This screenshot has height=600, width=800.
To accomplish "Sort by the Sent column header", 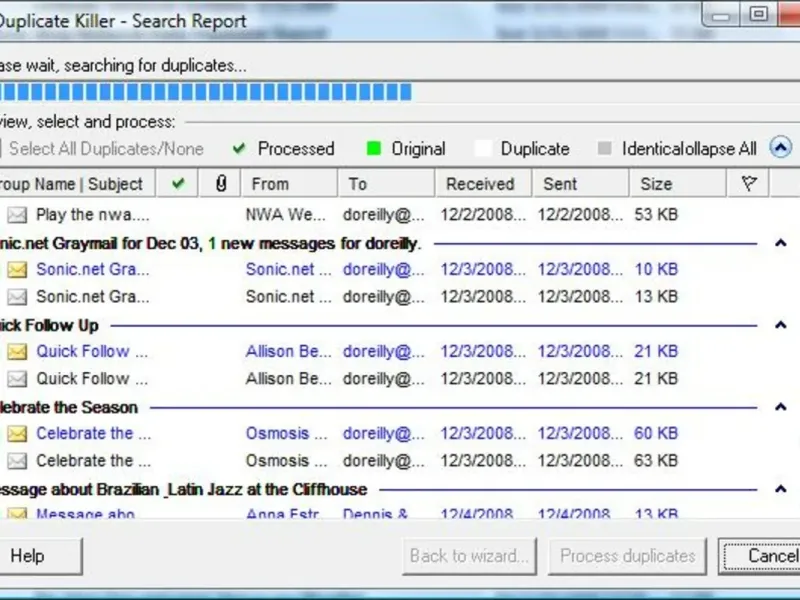I will (x=581, y=183).
